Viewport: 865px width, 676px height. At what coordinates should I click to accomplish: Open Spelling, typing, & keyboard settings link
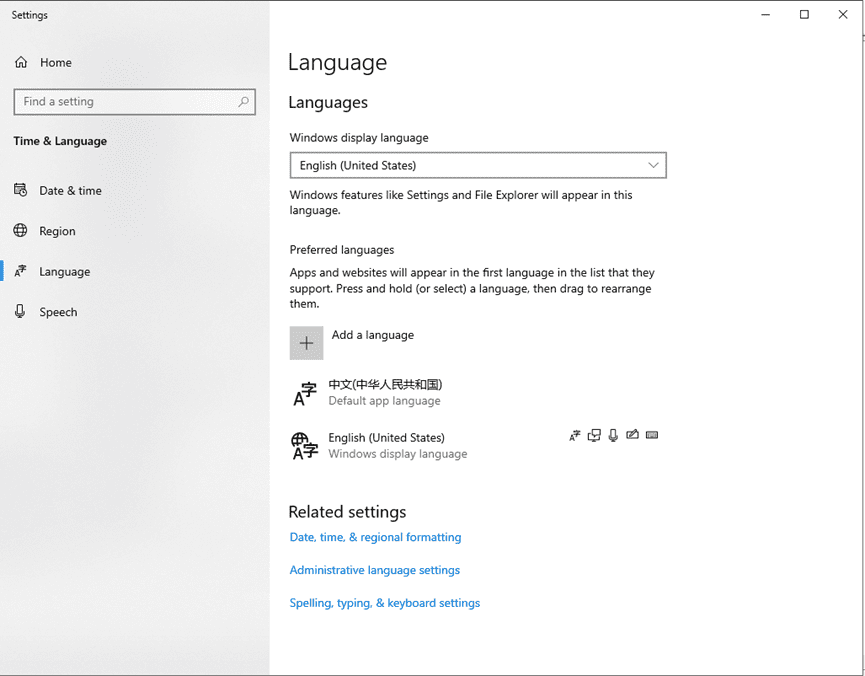[384, 603]
